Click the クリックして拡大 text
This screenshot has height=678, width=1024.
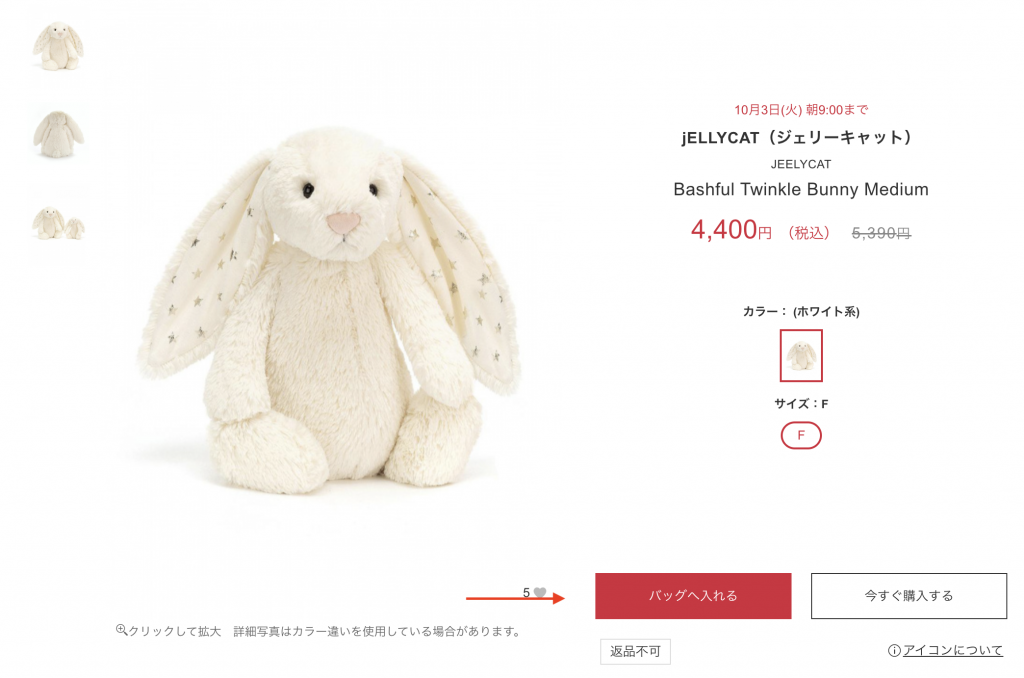click(174, 631)
